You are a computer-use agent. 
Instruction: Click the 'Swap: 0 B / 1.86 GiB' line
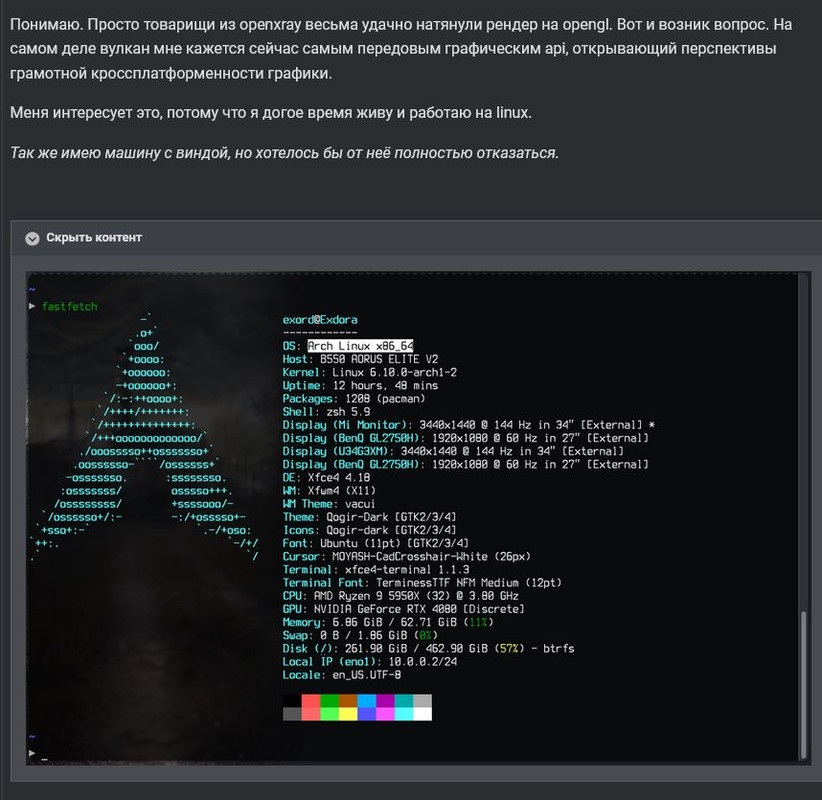tap(360, 635)
